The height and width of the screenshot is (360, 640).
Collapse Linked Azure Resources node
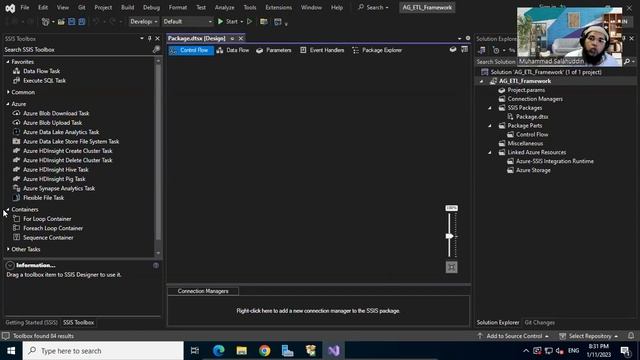coord(490,152)
